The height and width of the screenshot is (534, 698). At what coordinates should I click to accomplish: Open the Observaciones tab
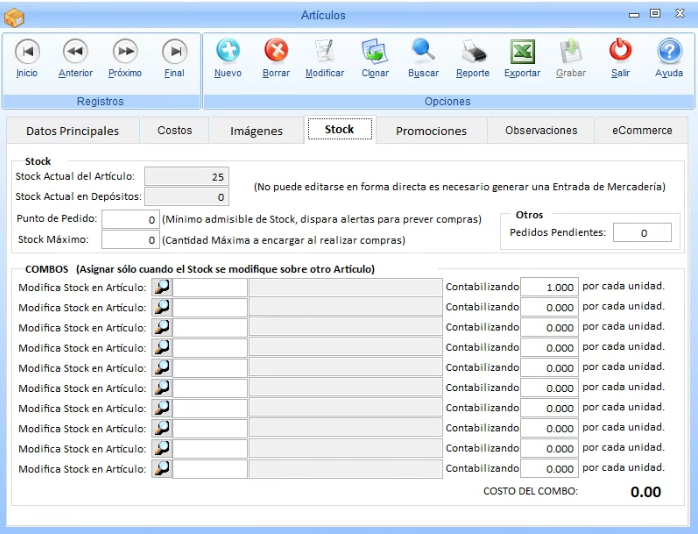(541, 131)
